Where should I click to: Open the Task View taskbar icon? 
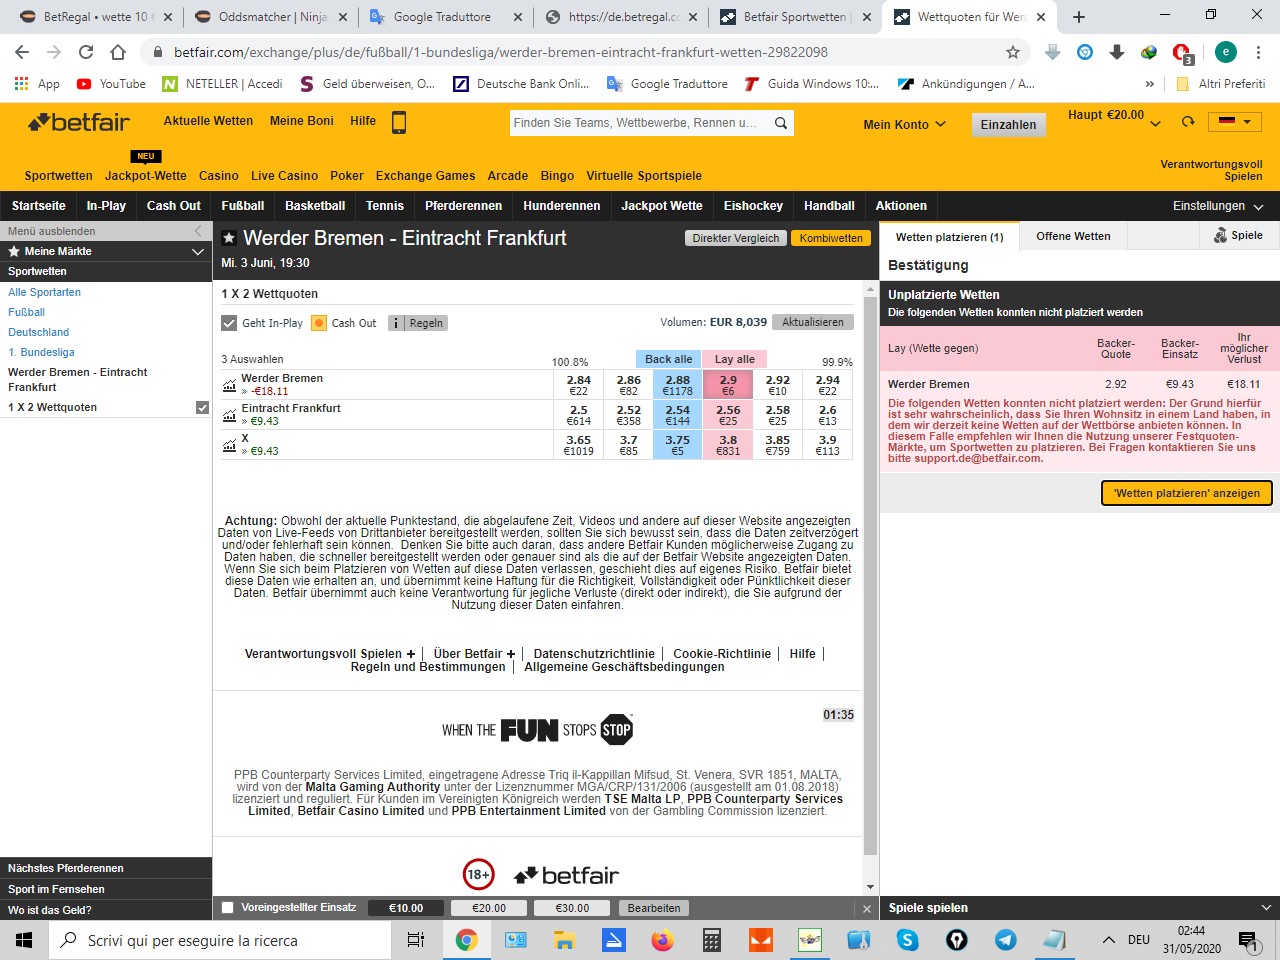pos(416,940)
